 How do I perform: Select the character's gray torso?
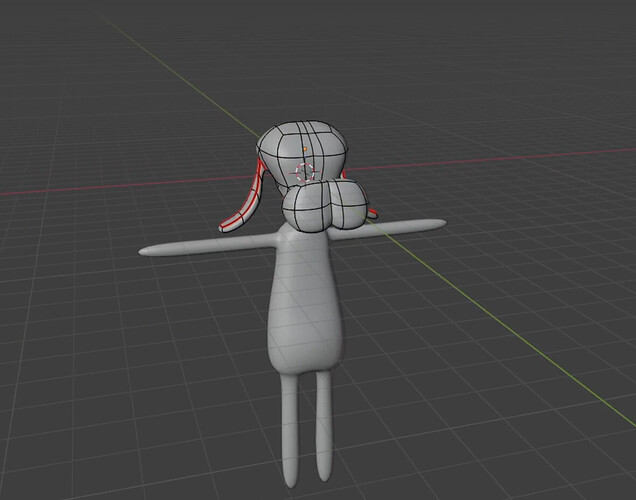click(x=305, y=300)
